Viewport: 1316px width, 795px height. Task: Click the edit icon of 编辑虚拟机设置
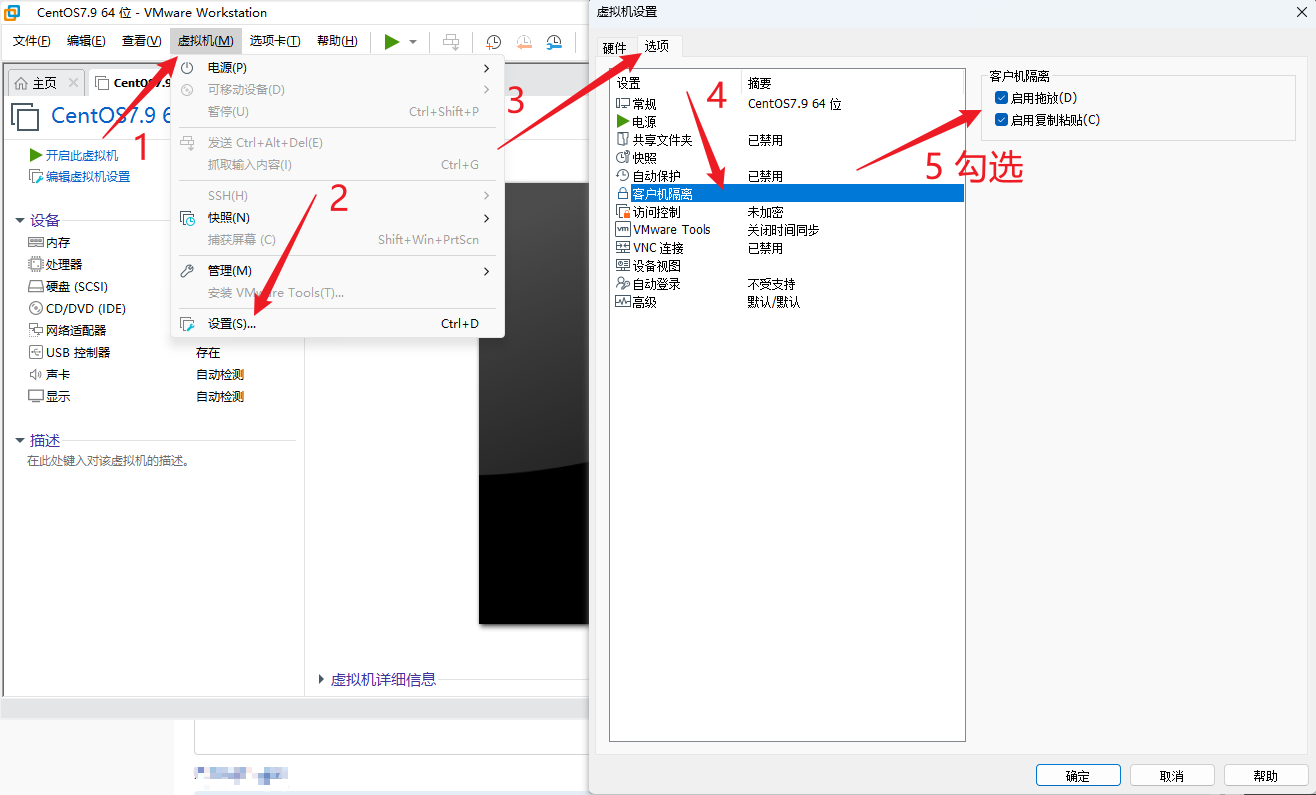[37, 177]
